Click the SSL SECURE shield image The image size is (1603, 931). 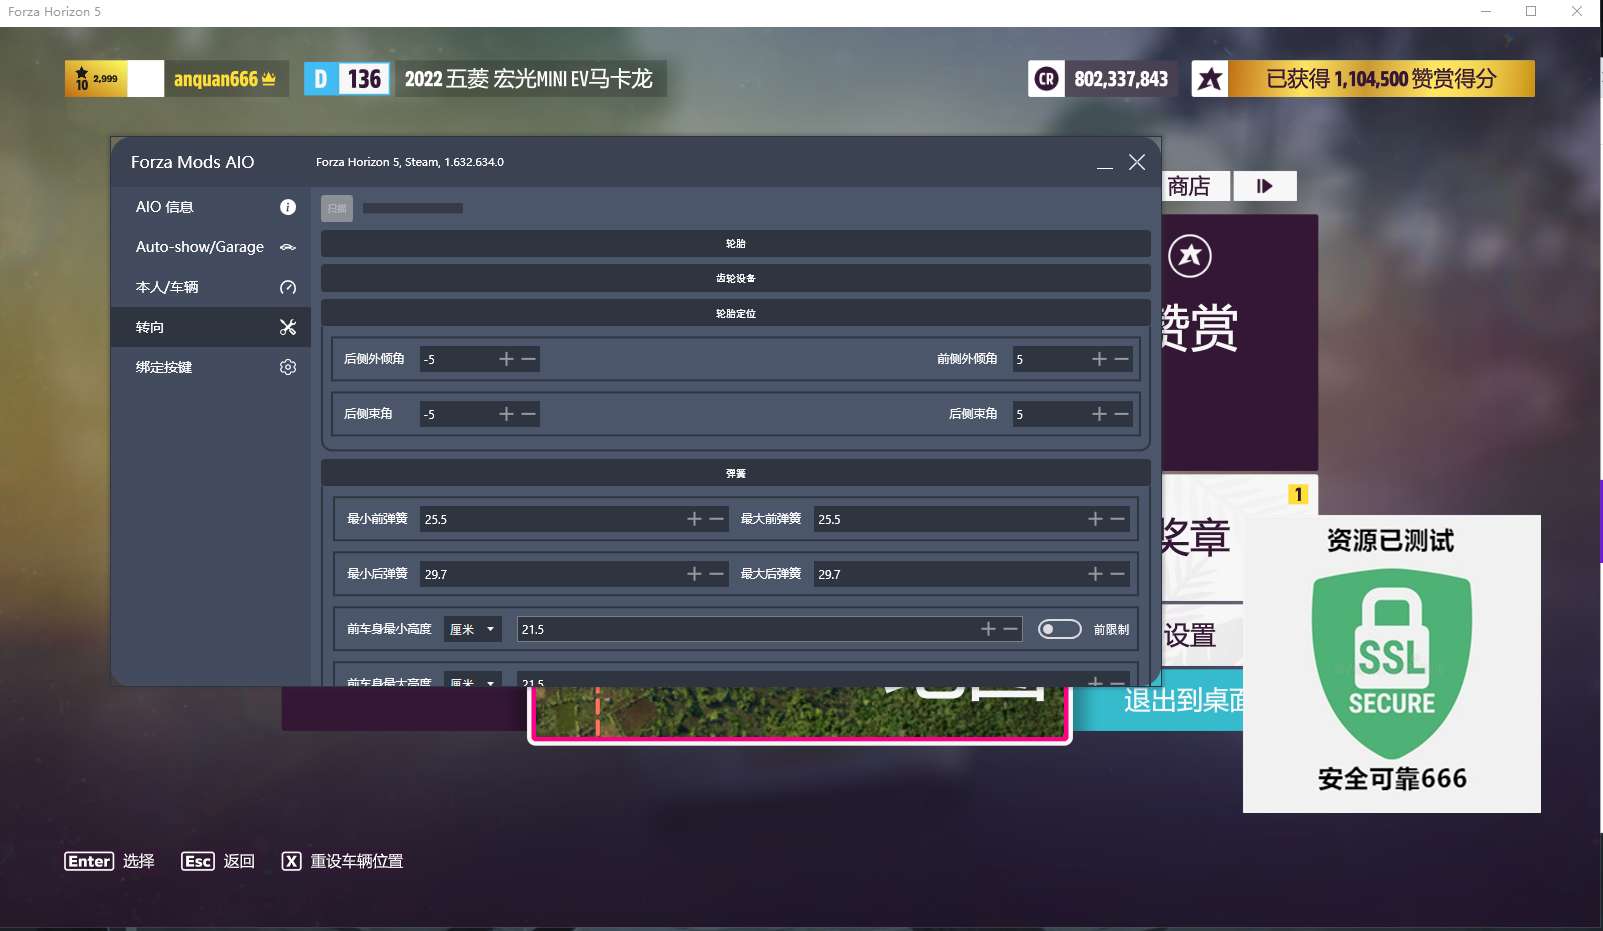(x=1392, y=663)
